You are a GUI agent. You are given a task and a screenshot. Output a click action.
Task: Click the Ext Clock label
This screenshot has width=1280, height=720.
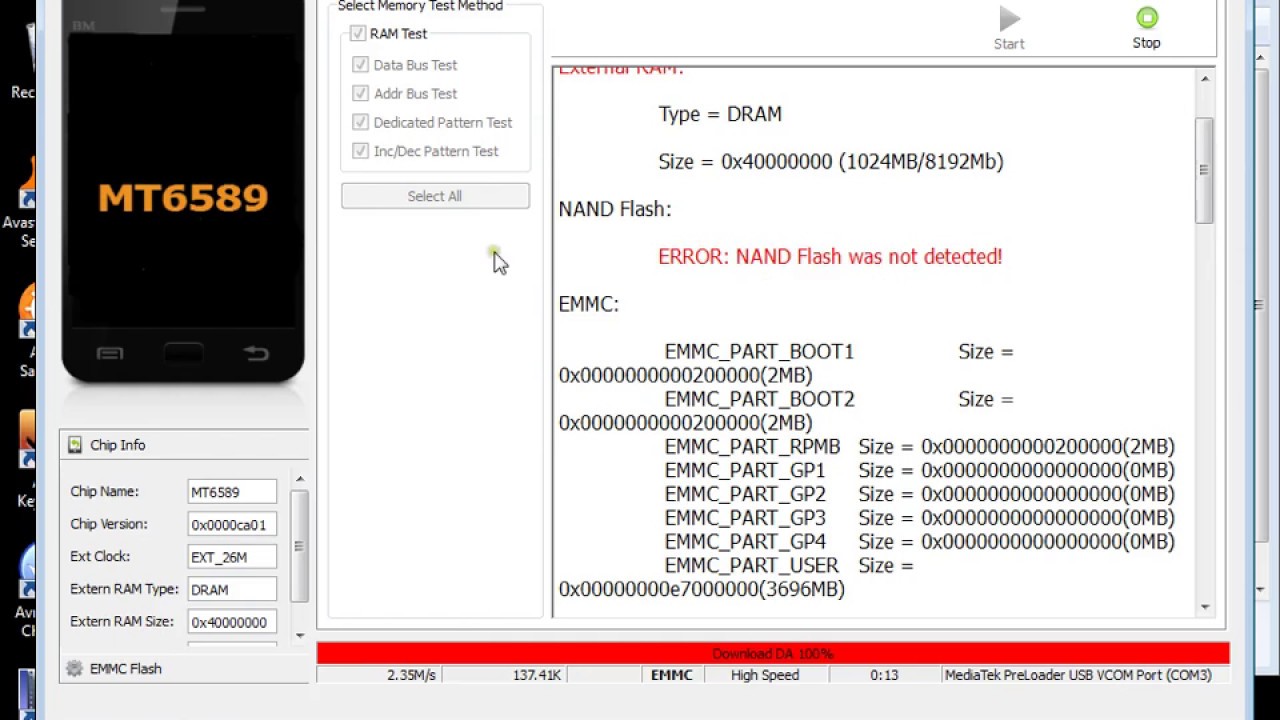(100, 557)
